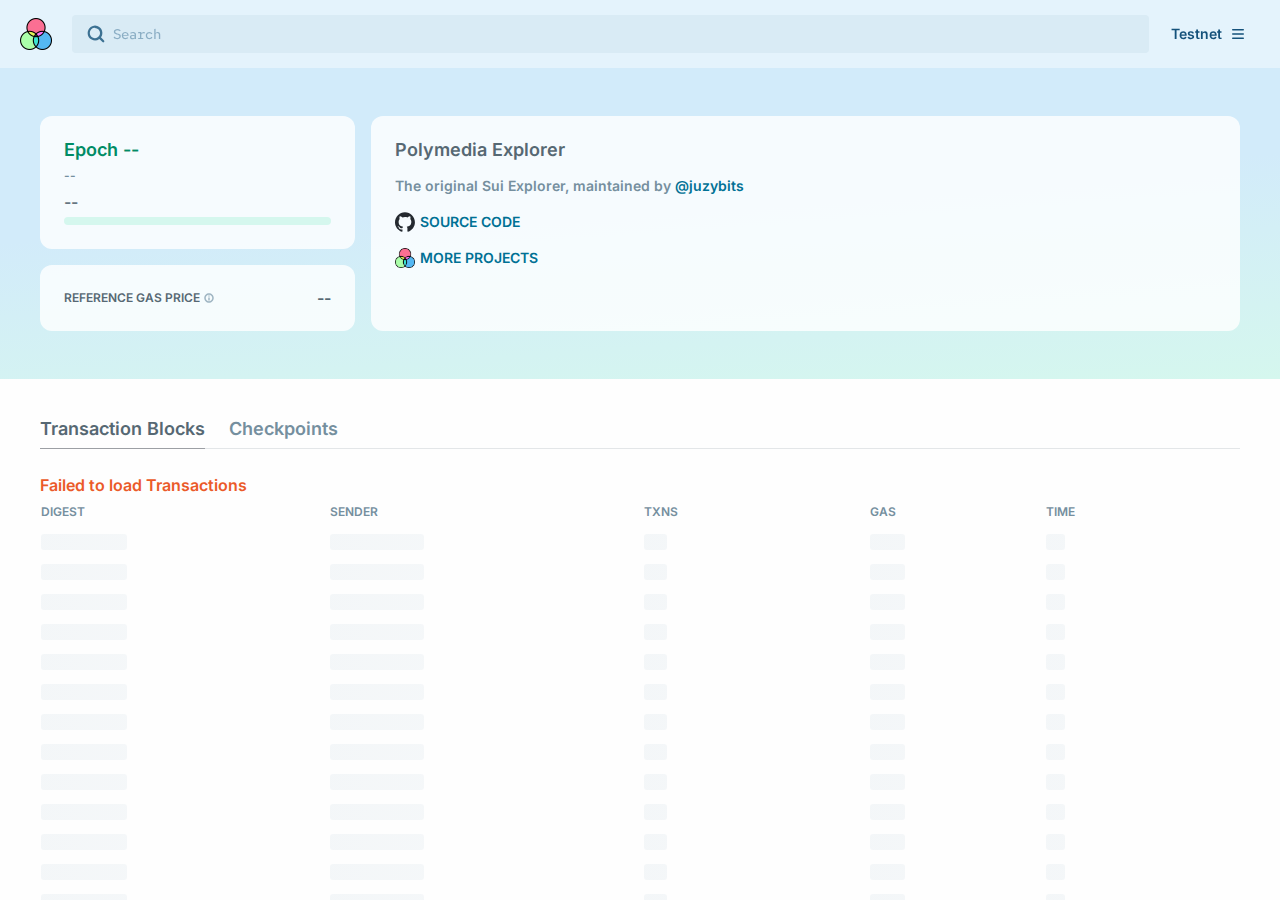Click the Polymedia logo in header
1280x900 pixels.
(x=36, y=34)
